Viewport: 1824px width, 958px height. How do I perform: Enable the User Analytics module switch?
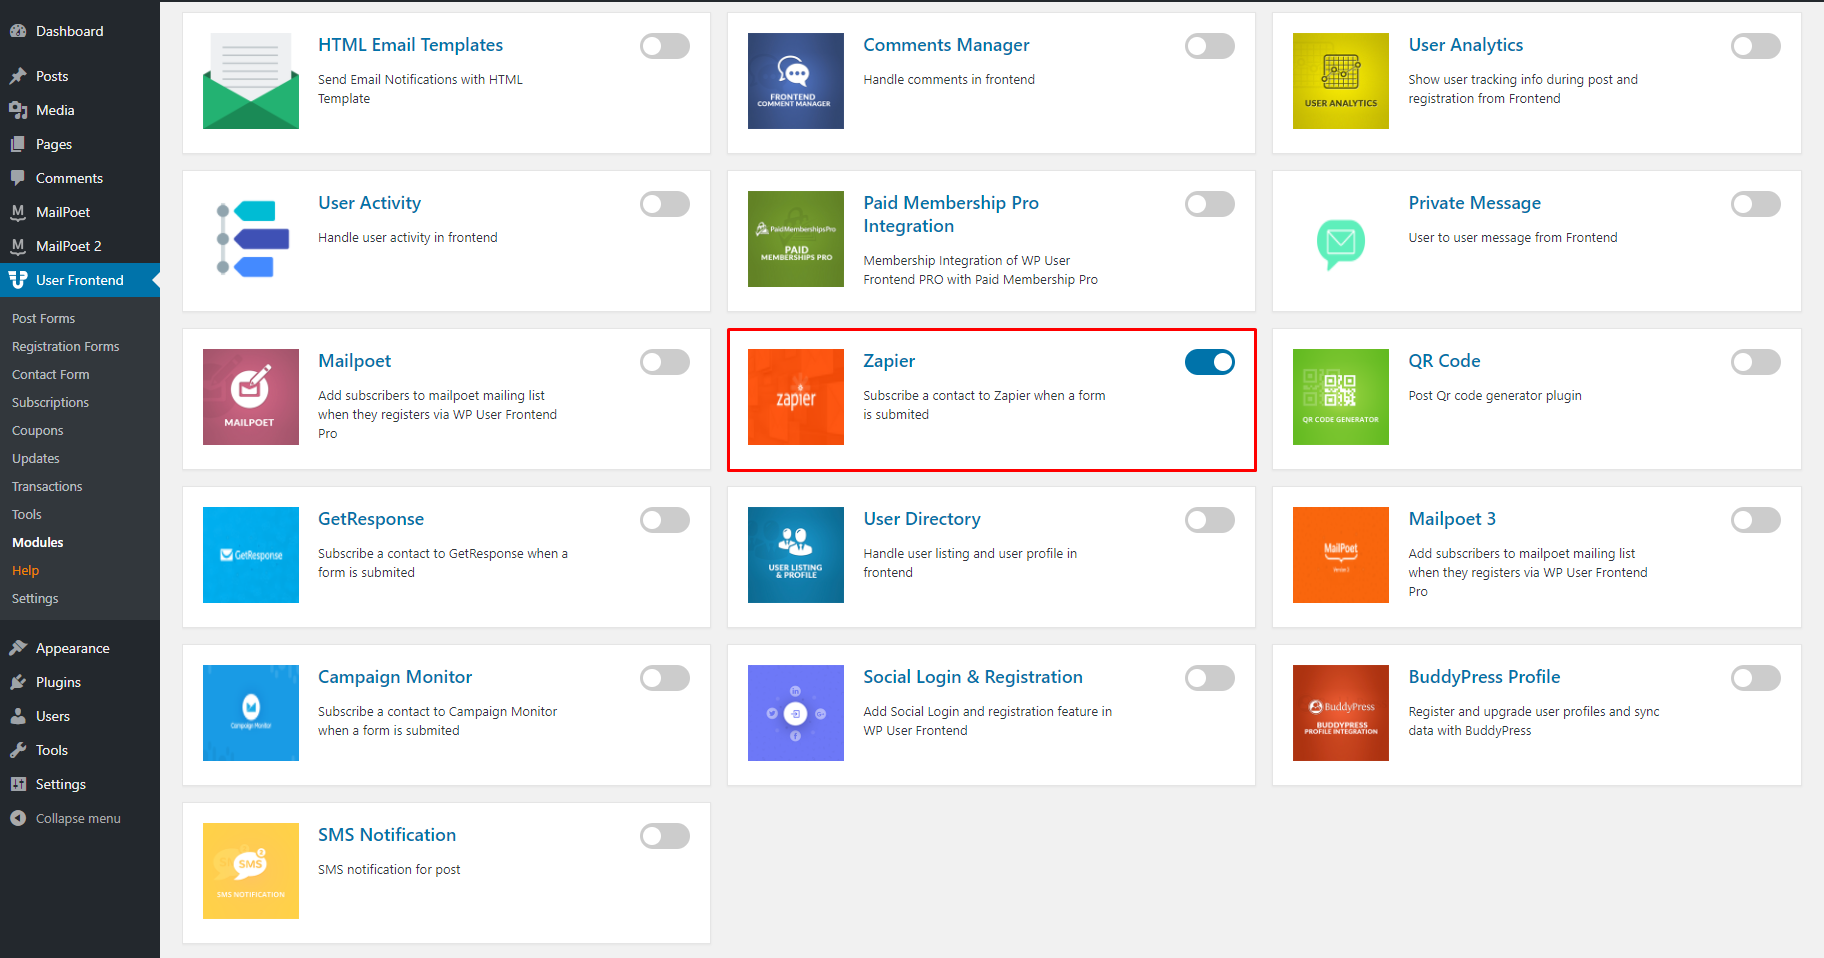tap(1755, 46)
